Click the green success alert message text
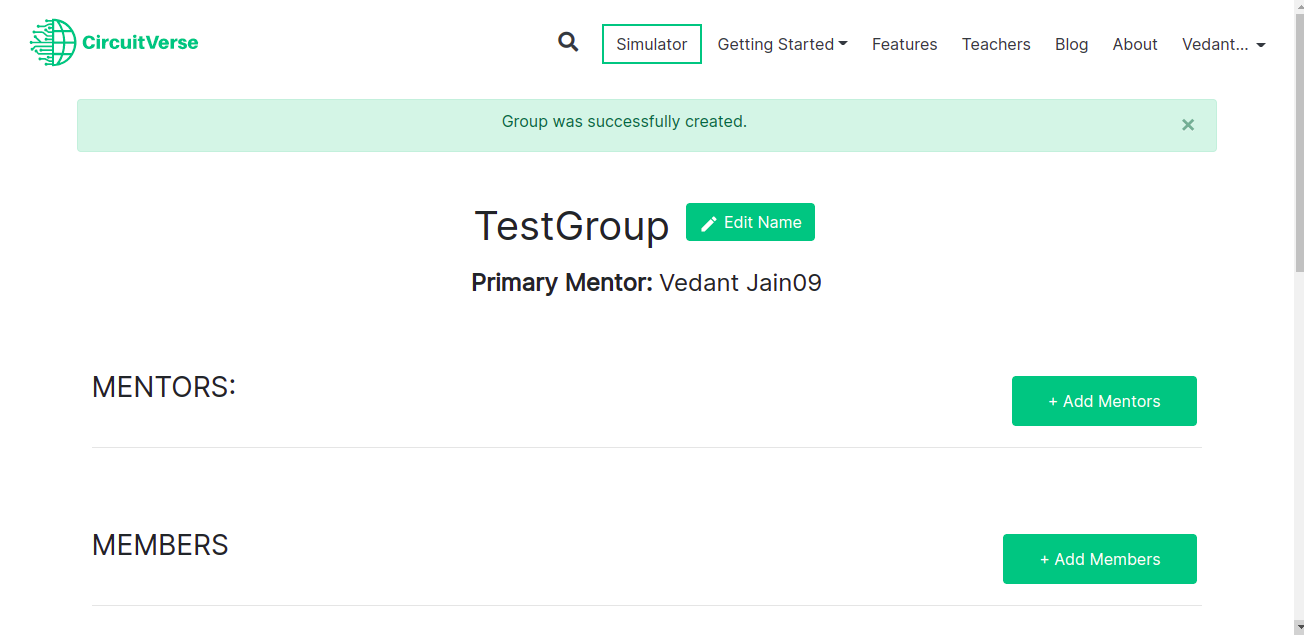Viewport: 1304px width, 635px height. point(624,122)
